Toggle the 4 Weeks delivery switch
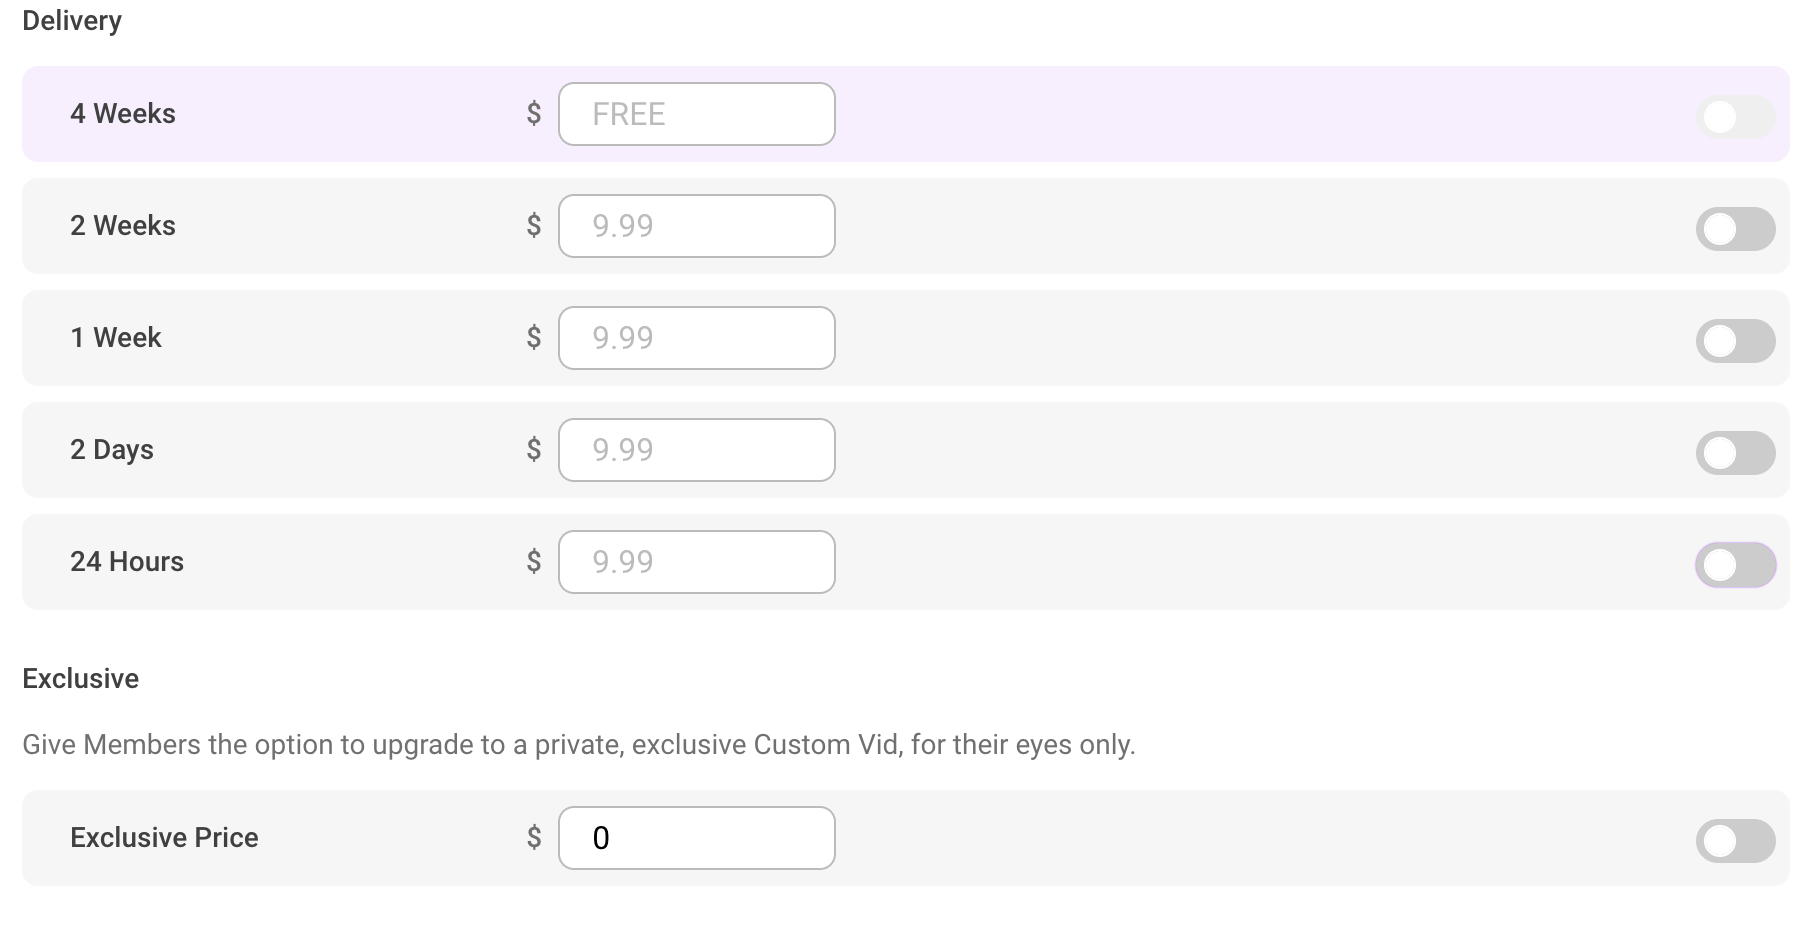Viewport: 1818px width, 928px height. pyautogui.click(x=1735, y=117)
